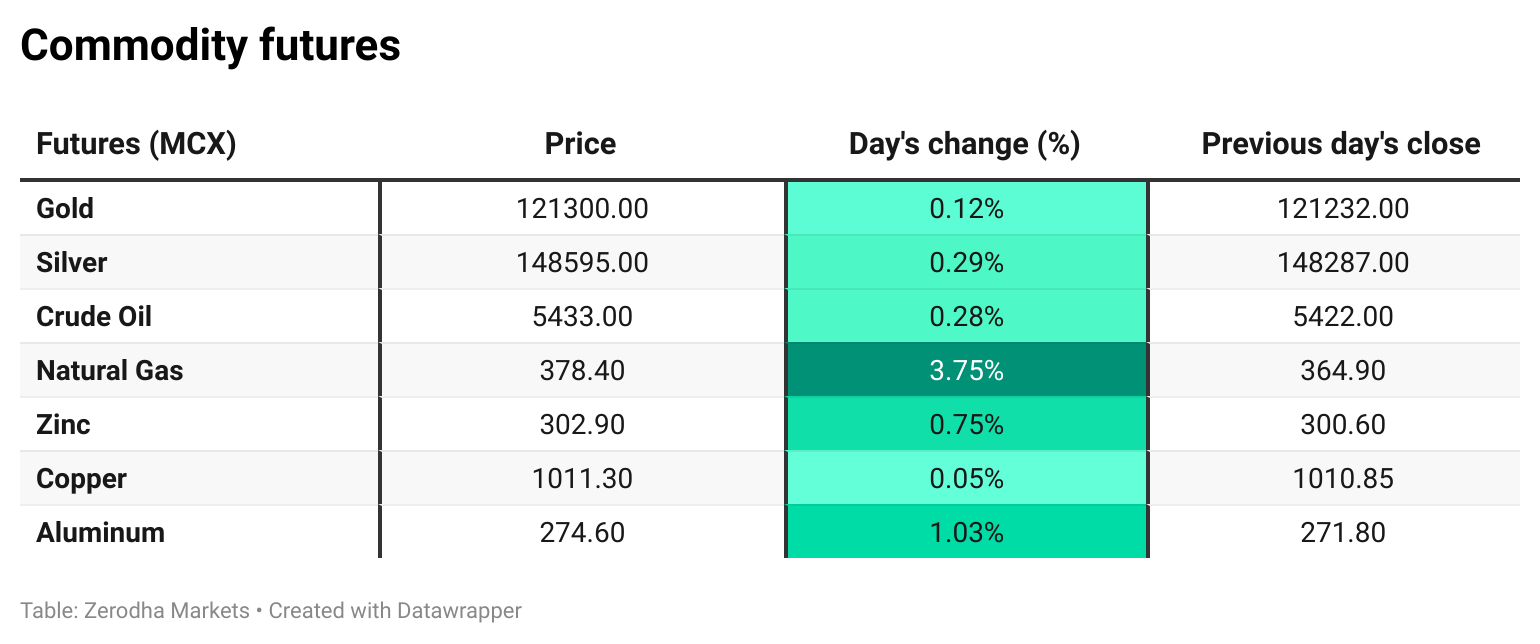1540x644 pixels.
Task: Click Aluminum's 1.03% change cell
Action: click(966, 533)
